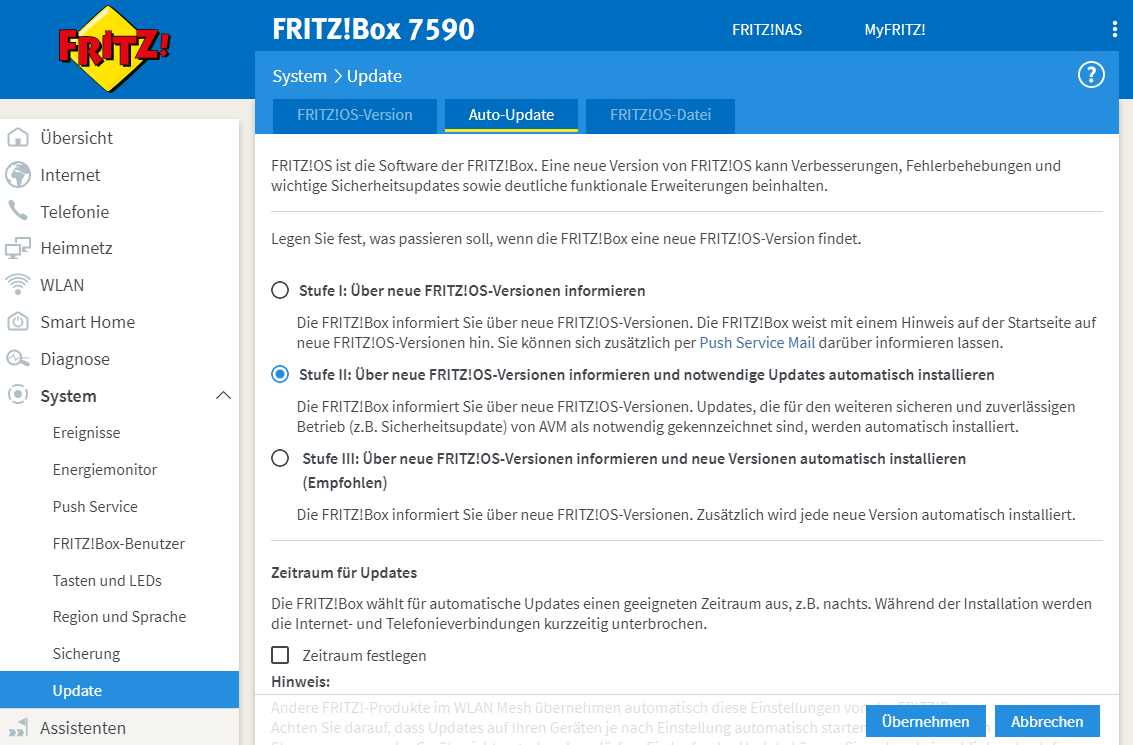This screenshot has height=745, width=1133.
Task: Open the Push Service Mail link
Action: [757, 342]
